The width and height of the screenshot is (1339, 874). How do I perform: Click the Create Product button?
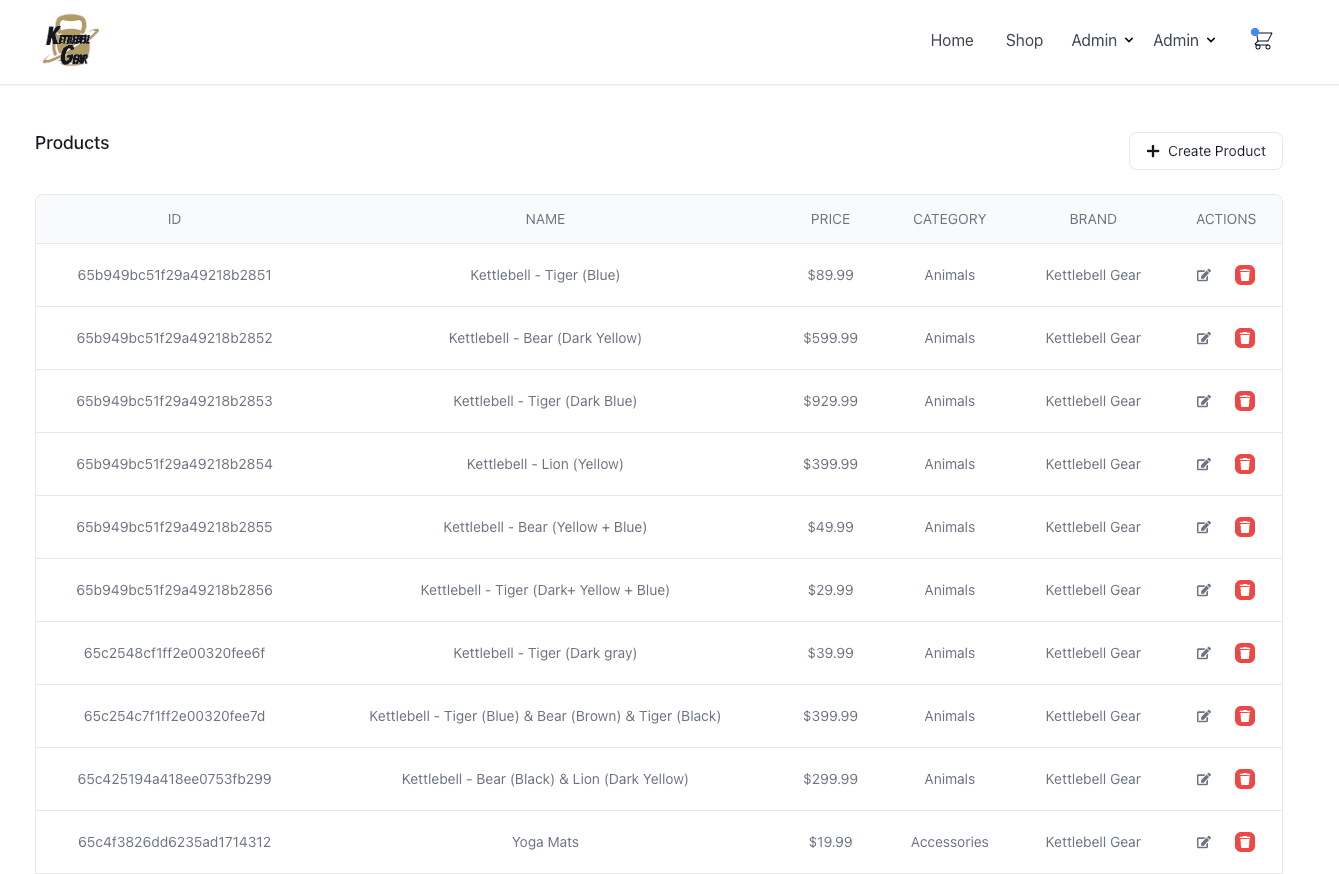click(1205, 150)
